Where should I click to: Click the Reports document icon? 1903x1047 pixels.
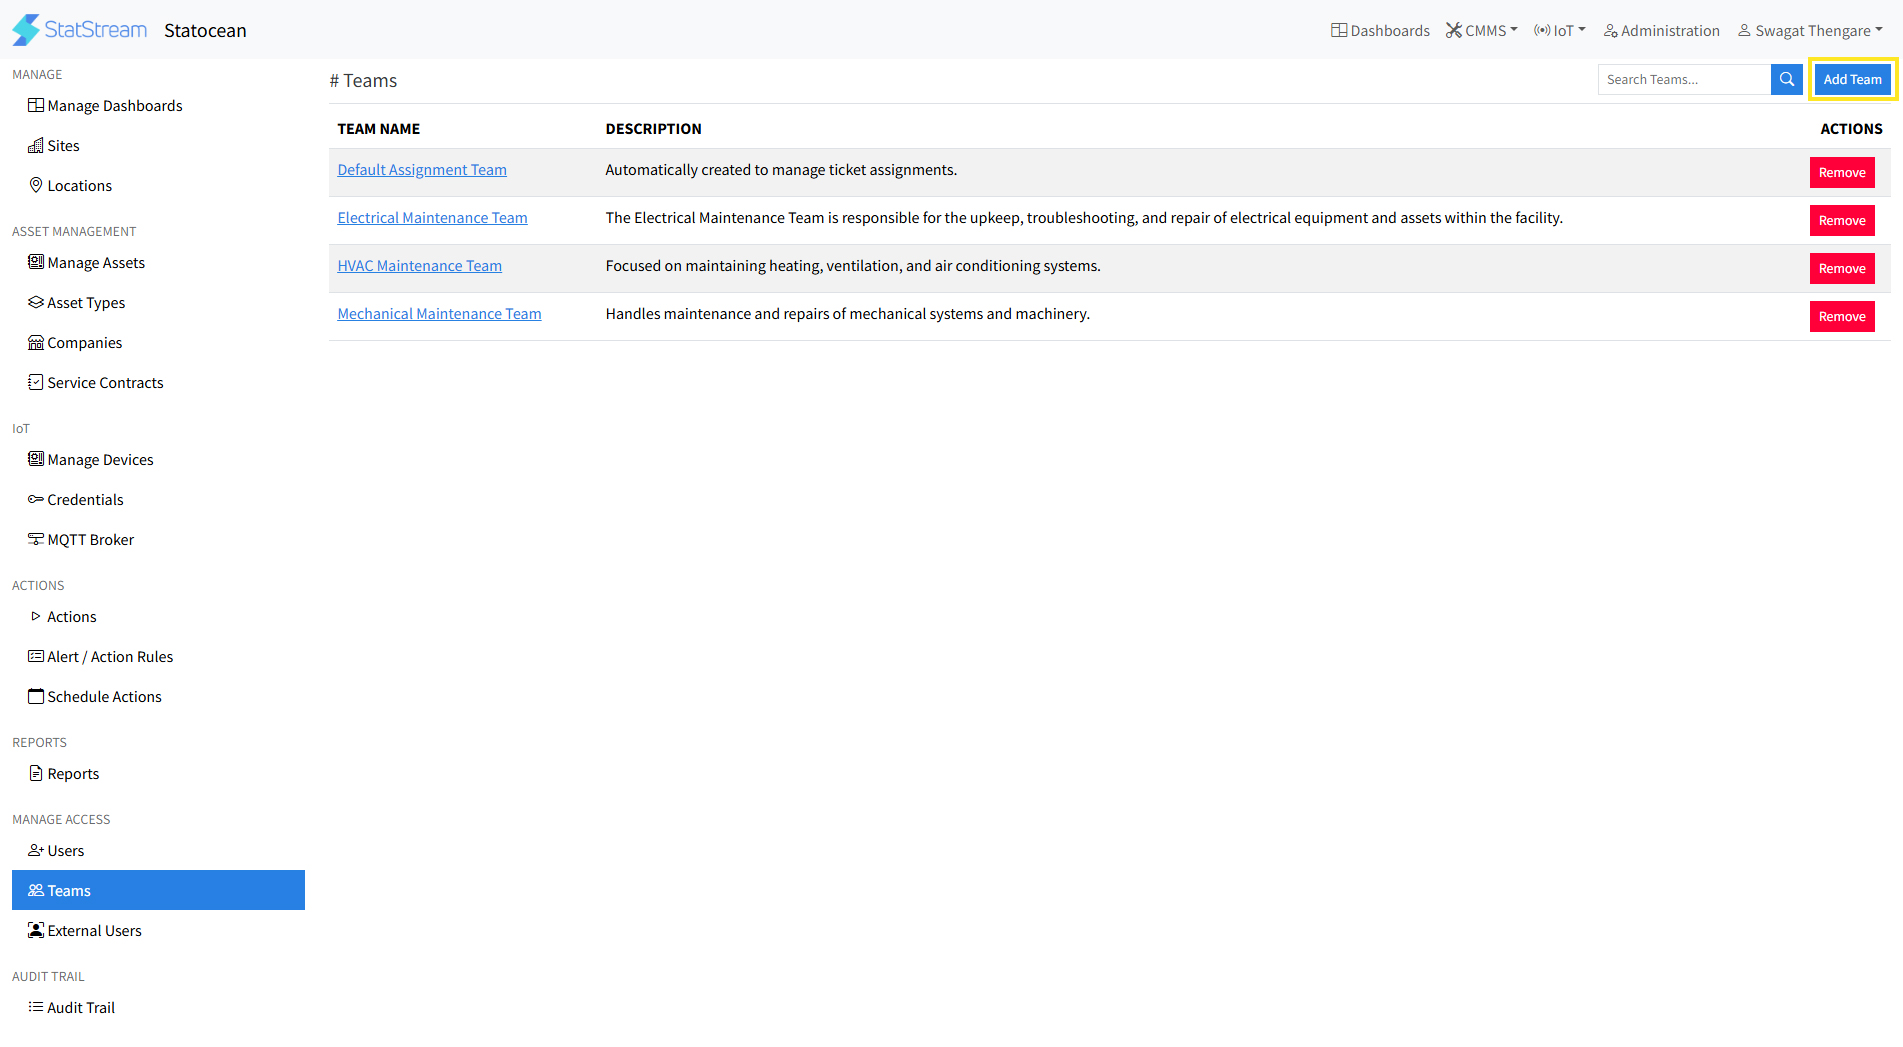(x=36, y=773)
